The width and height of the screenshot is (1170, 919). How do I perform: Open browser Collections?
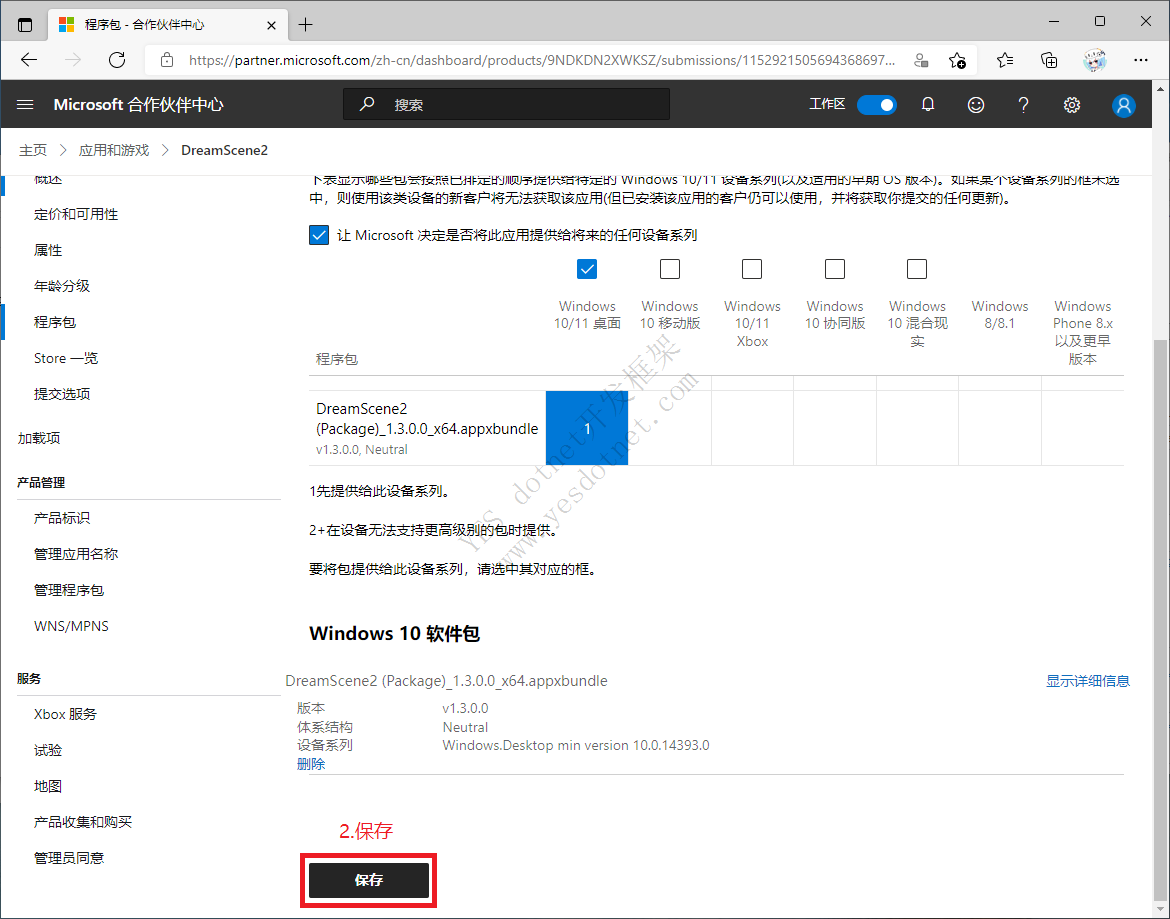point(1049,60)
